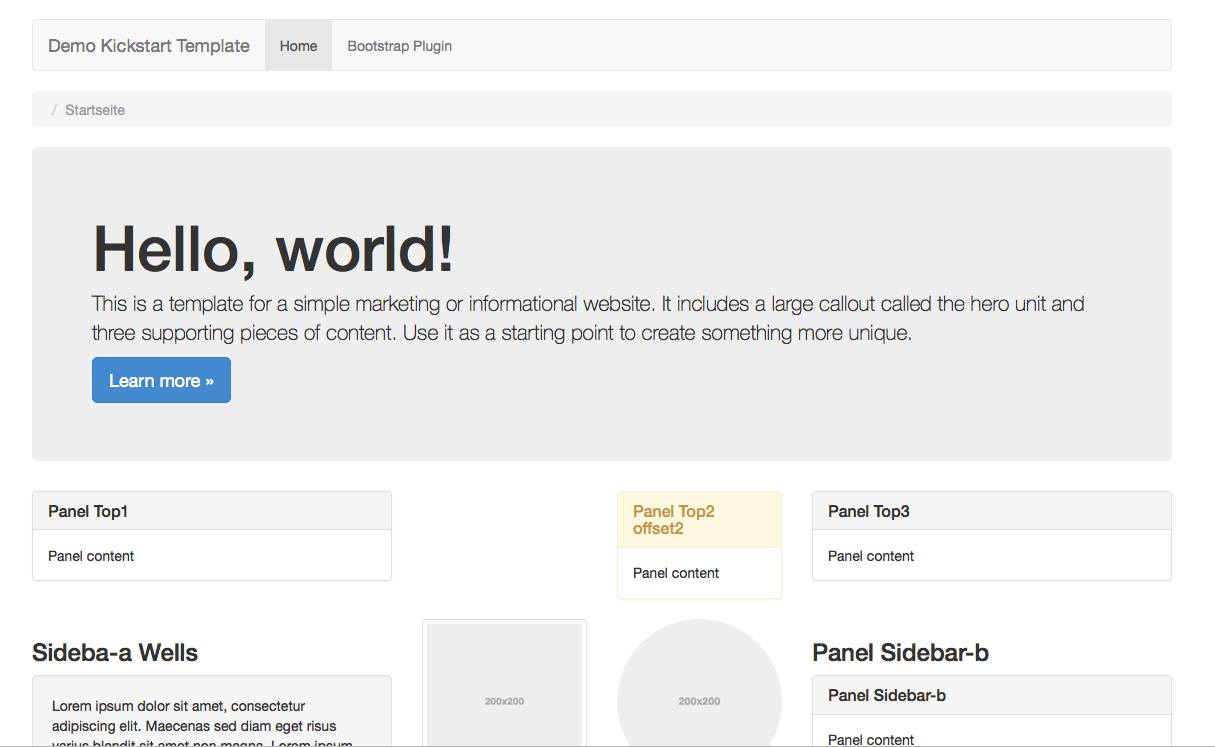
Task: Select the yellow Panel Top2 offset2 header
Action: pyautogui.click(x=698, y=520)
